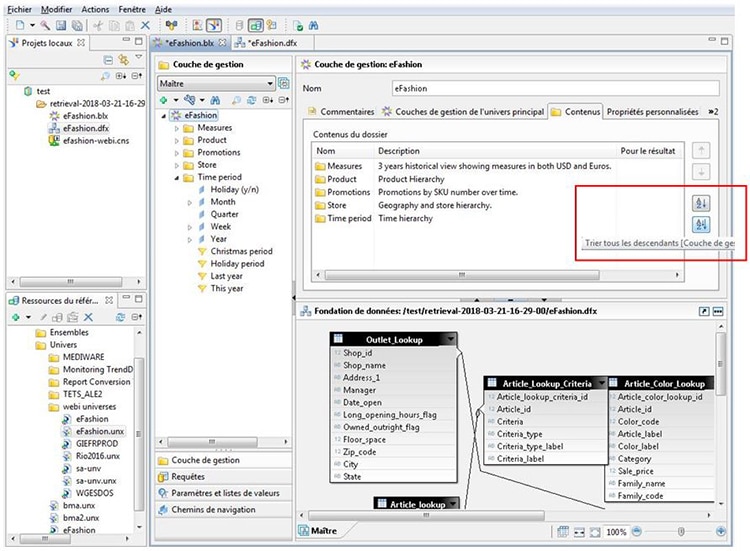Click the zoom in plus icon in data foundation
Screen dimensions: 750x551
[x=720, y=531]
